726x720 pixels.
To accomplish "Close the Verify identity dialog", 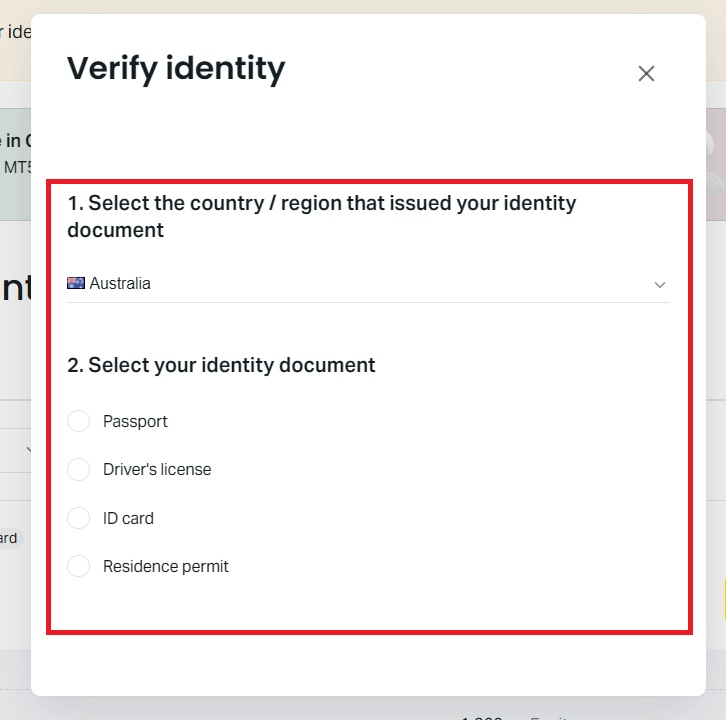I will [646, 73].
